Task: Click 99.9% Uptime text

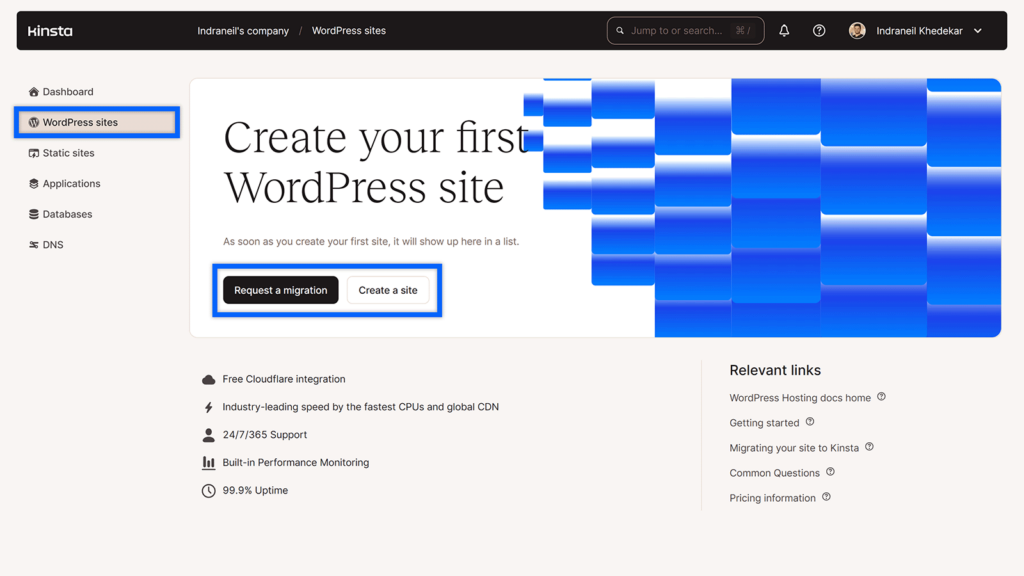Action: click(x=255, y=490)
